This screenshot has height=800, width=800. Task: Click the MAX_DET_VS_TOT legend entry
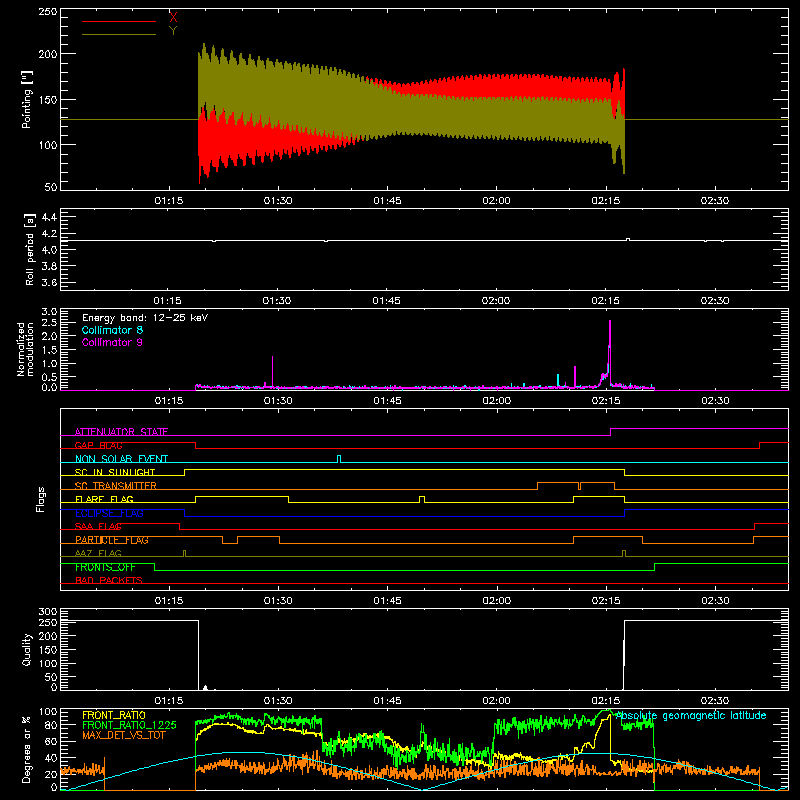pos(123,735)
